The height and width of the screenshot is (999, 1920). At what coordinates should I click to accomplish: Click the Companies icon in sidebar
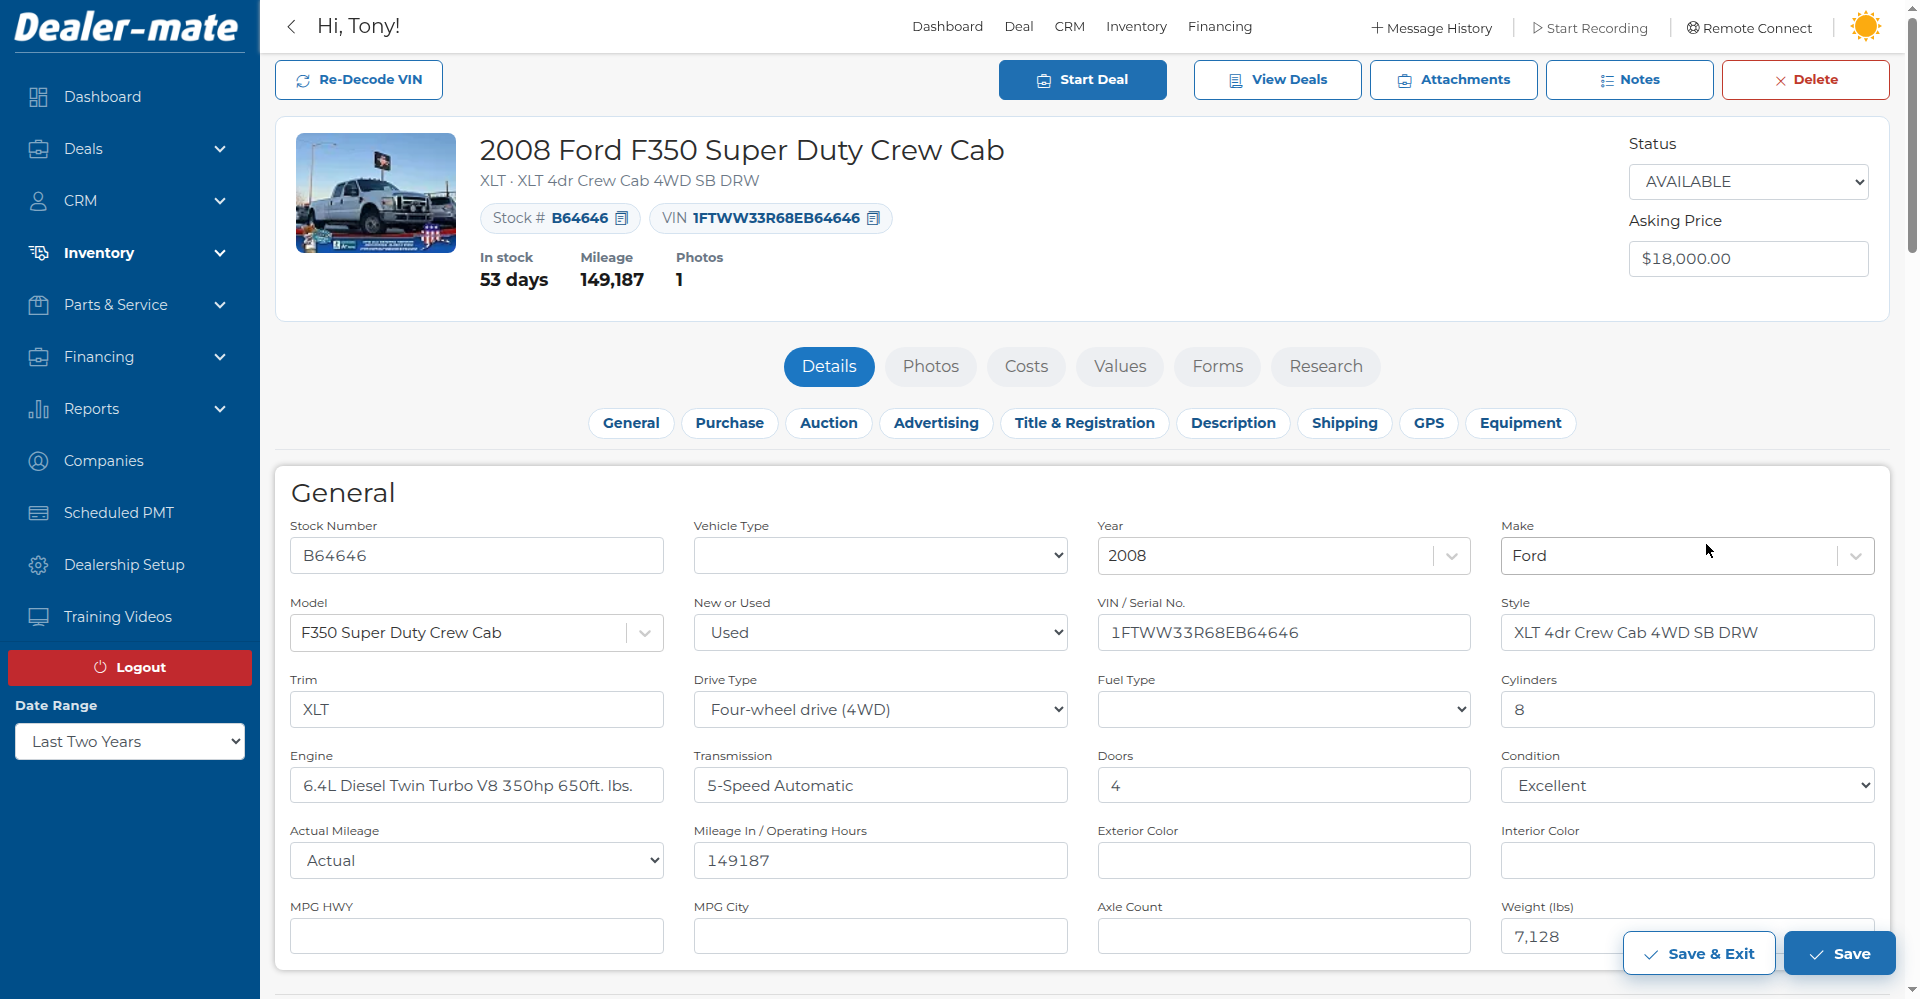[38, 461]
